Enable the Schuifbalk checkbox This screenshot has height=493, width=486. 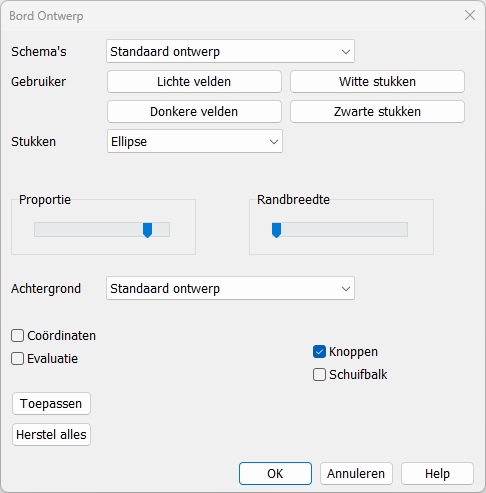point(319,375)
